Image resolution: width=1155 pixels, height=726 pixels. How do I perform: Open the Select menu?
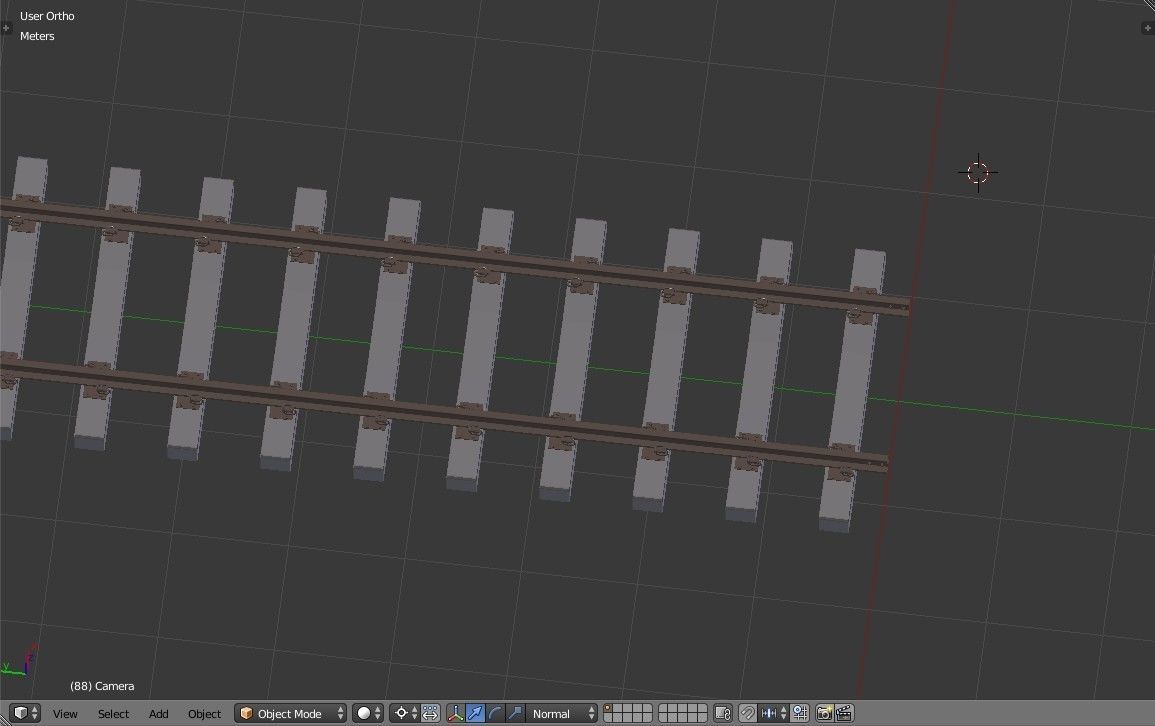tap(113, 713)
